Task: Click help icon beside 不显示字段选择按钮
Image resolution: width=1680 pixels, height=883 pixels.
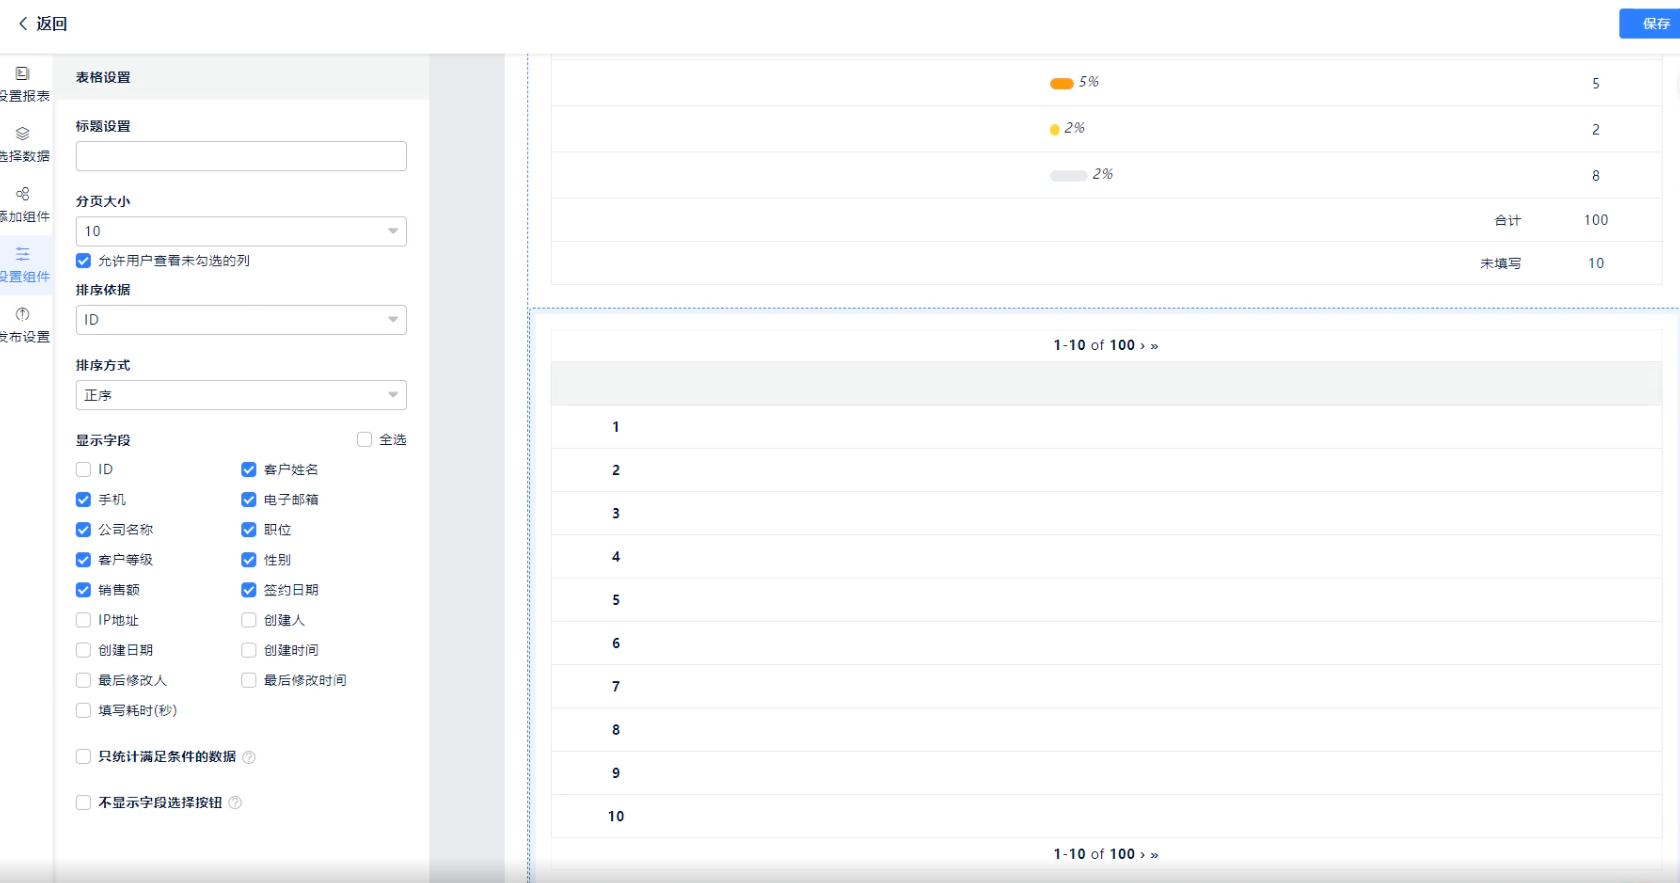Action: (x=235, y=803)
